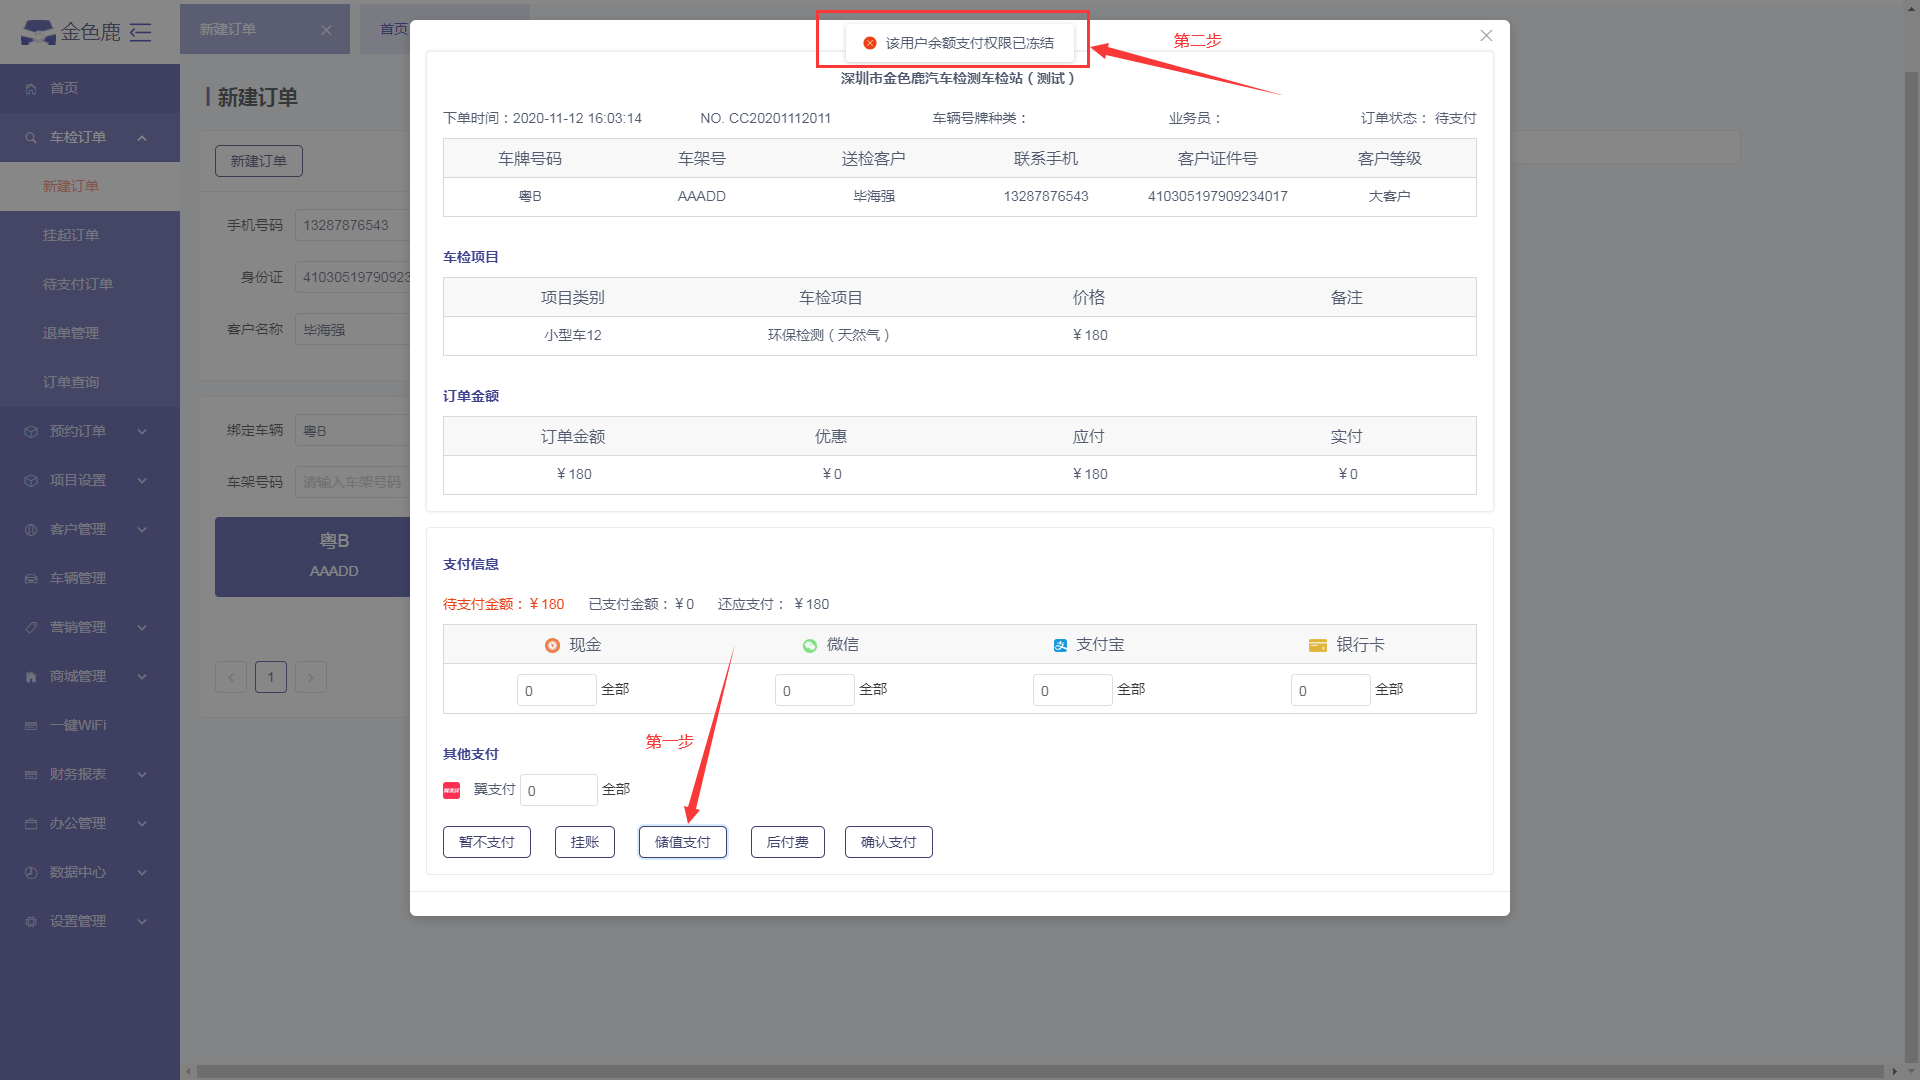Open 订单查询 in the sidebar

tap(71, 382)
